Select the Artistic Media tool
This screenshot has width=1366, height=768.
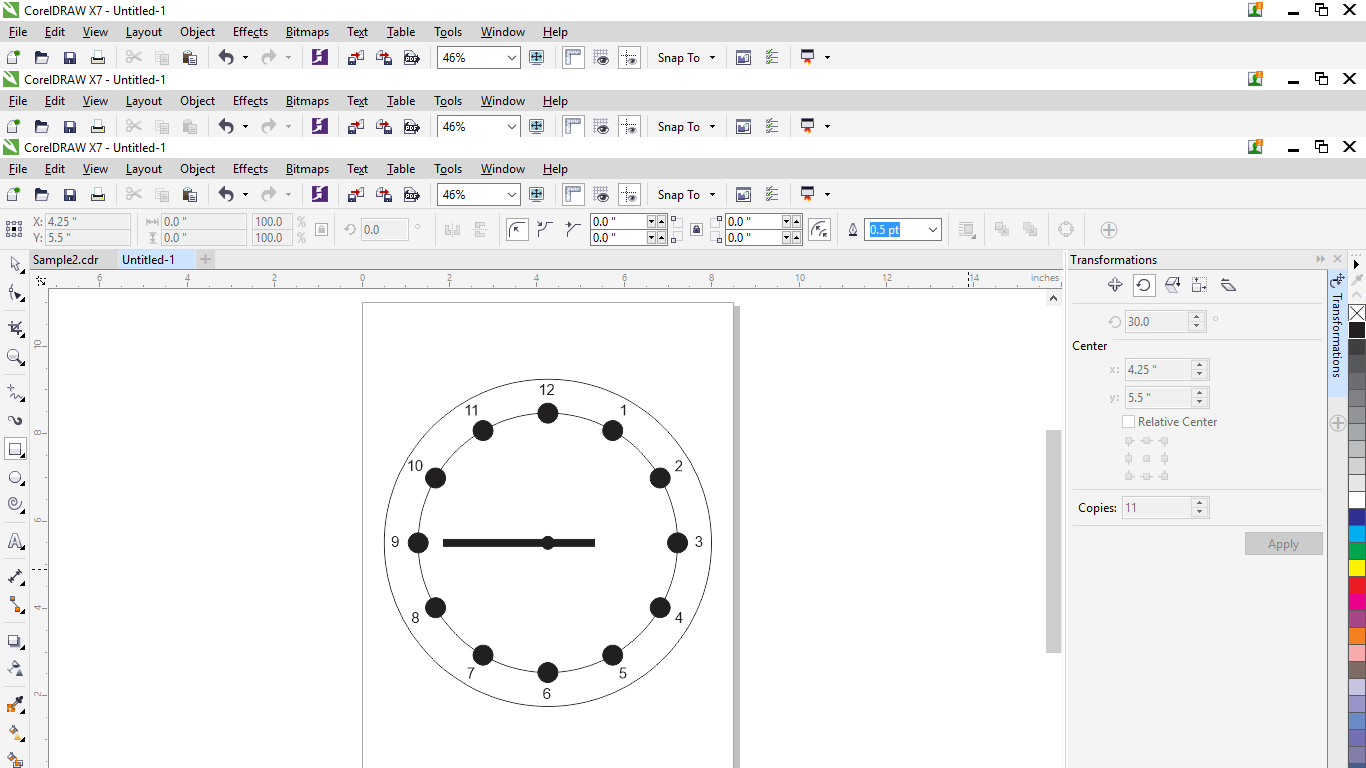pos(15,420)
